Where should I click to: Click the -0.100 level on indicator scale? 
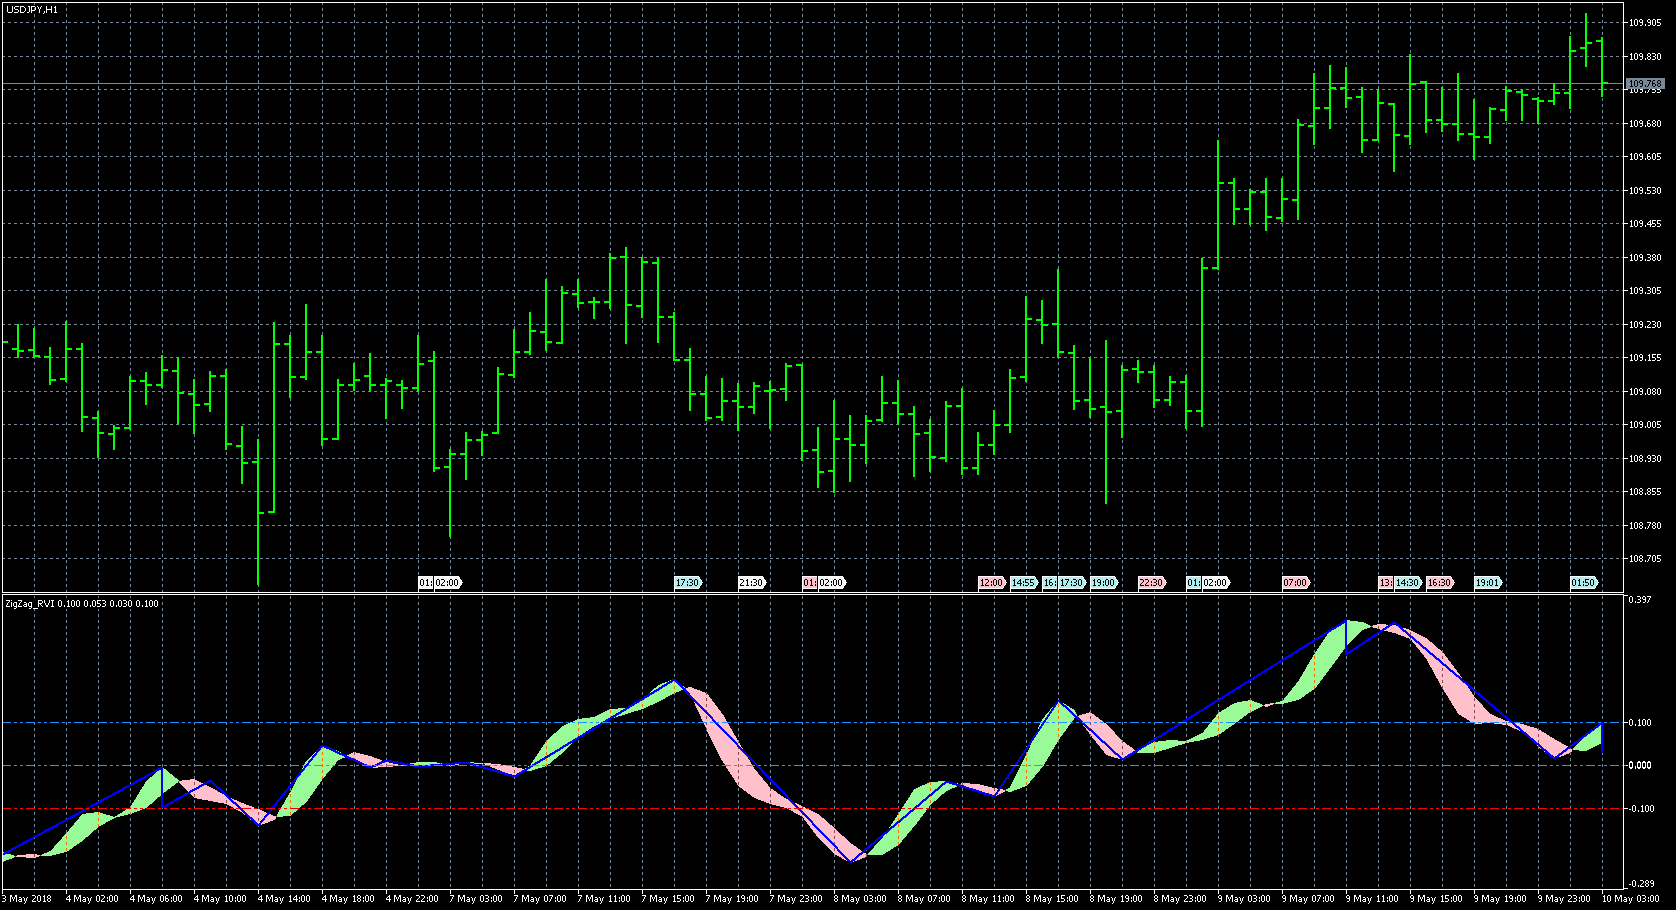(1640, 809)
